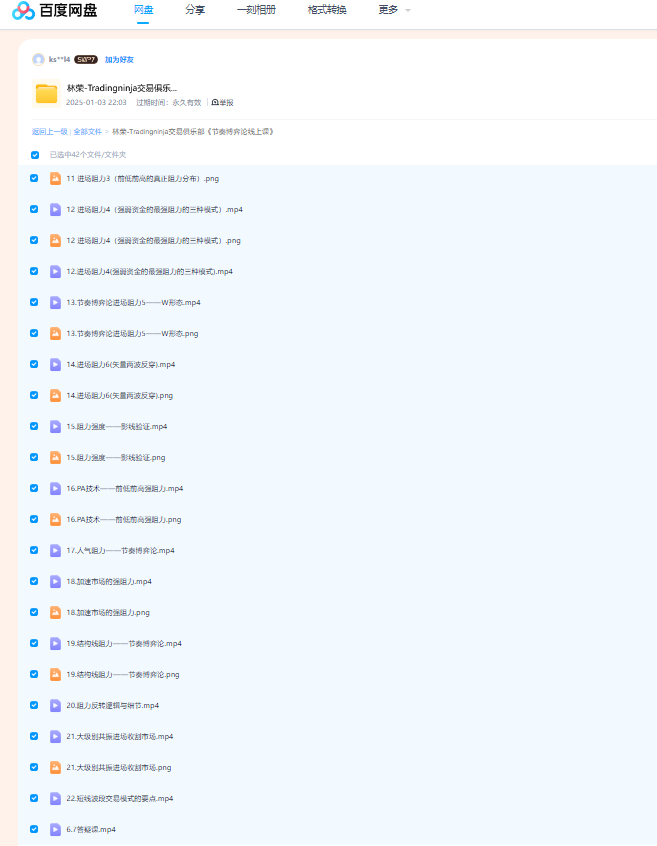657x846 pixels.
Task: Click the breadcrumb folder 林荣-Tradingninja交易俱乐部《节奏博弈论线上课》
Action: [193, 132]
